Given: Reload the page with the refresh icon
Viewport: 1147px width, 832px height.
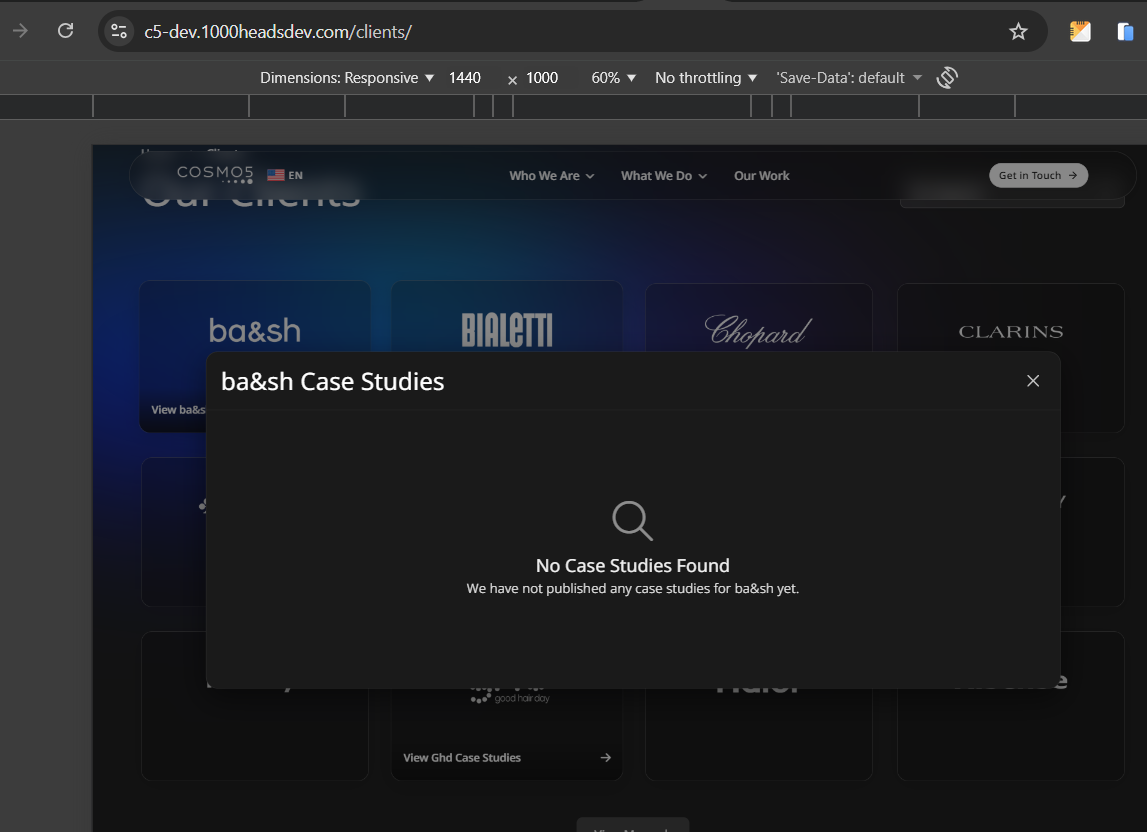Looking at the screenshot, I should (66, 31).
